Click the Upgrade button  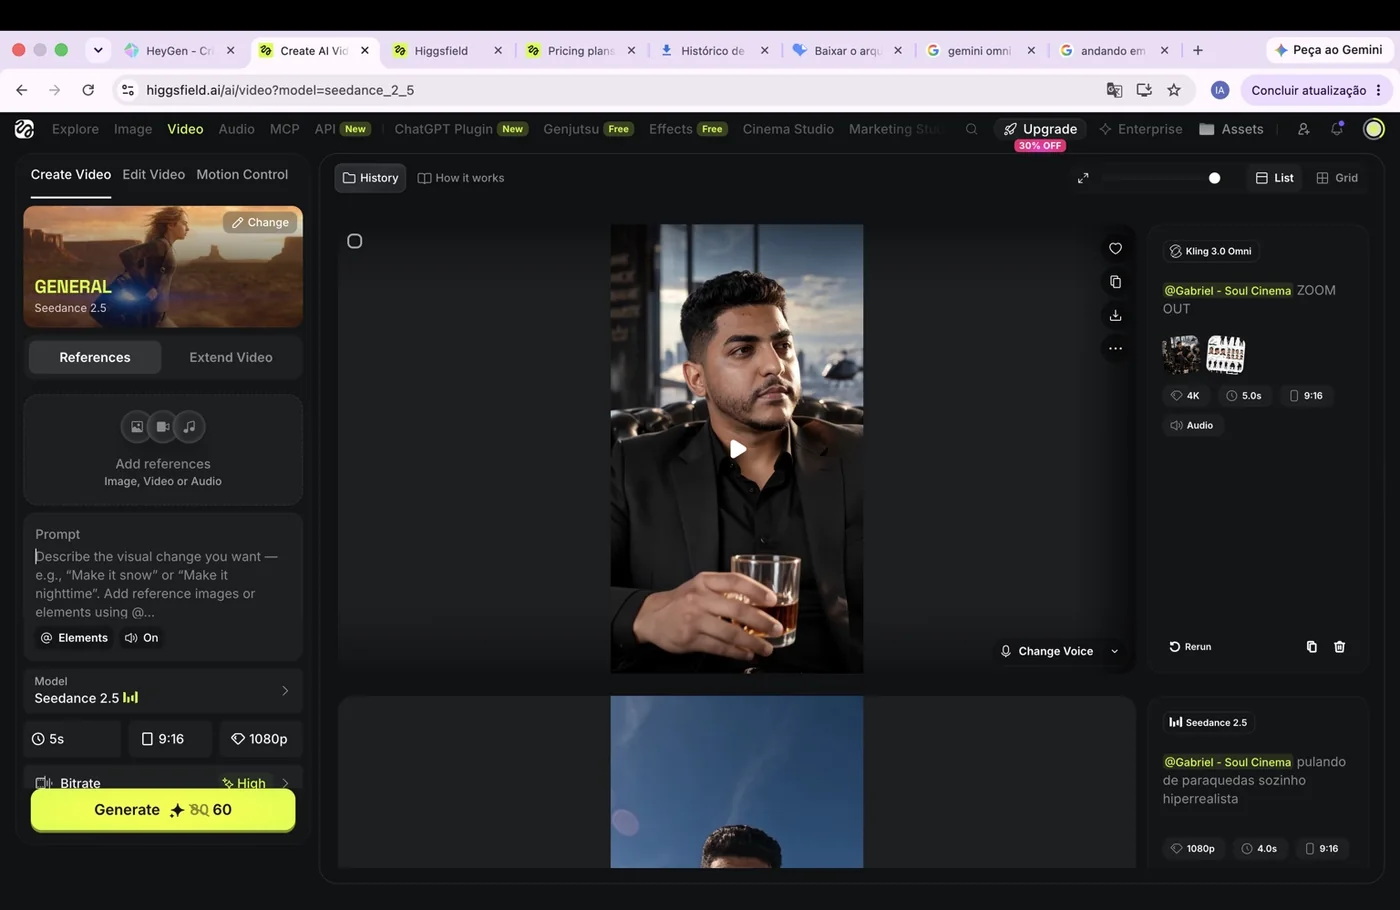coord(1040,129)
